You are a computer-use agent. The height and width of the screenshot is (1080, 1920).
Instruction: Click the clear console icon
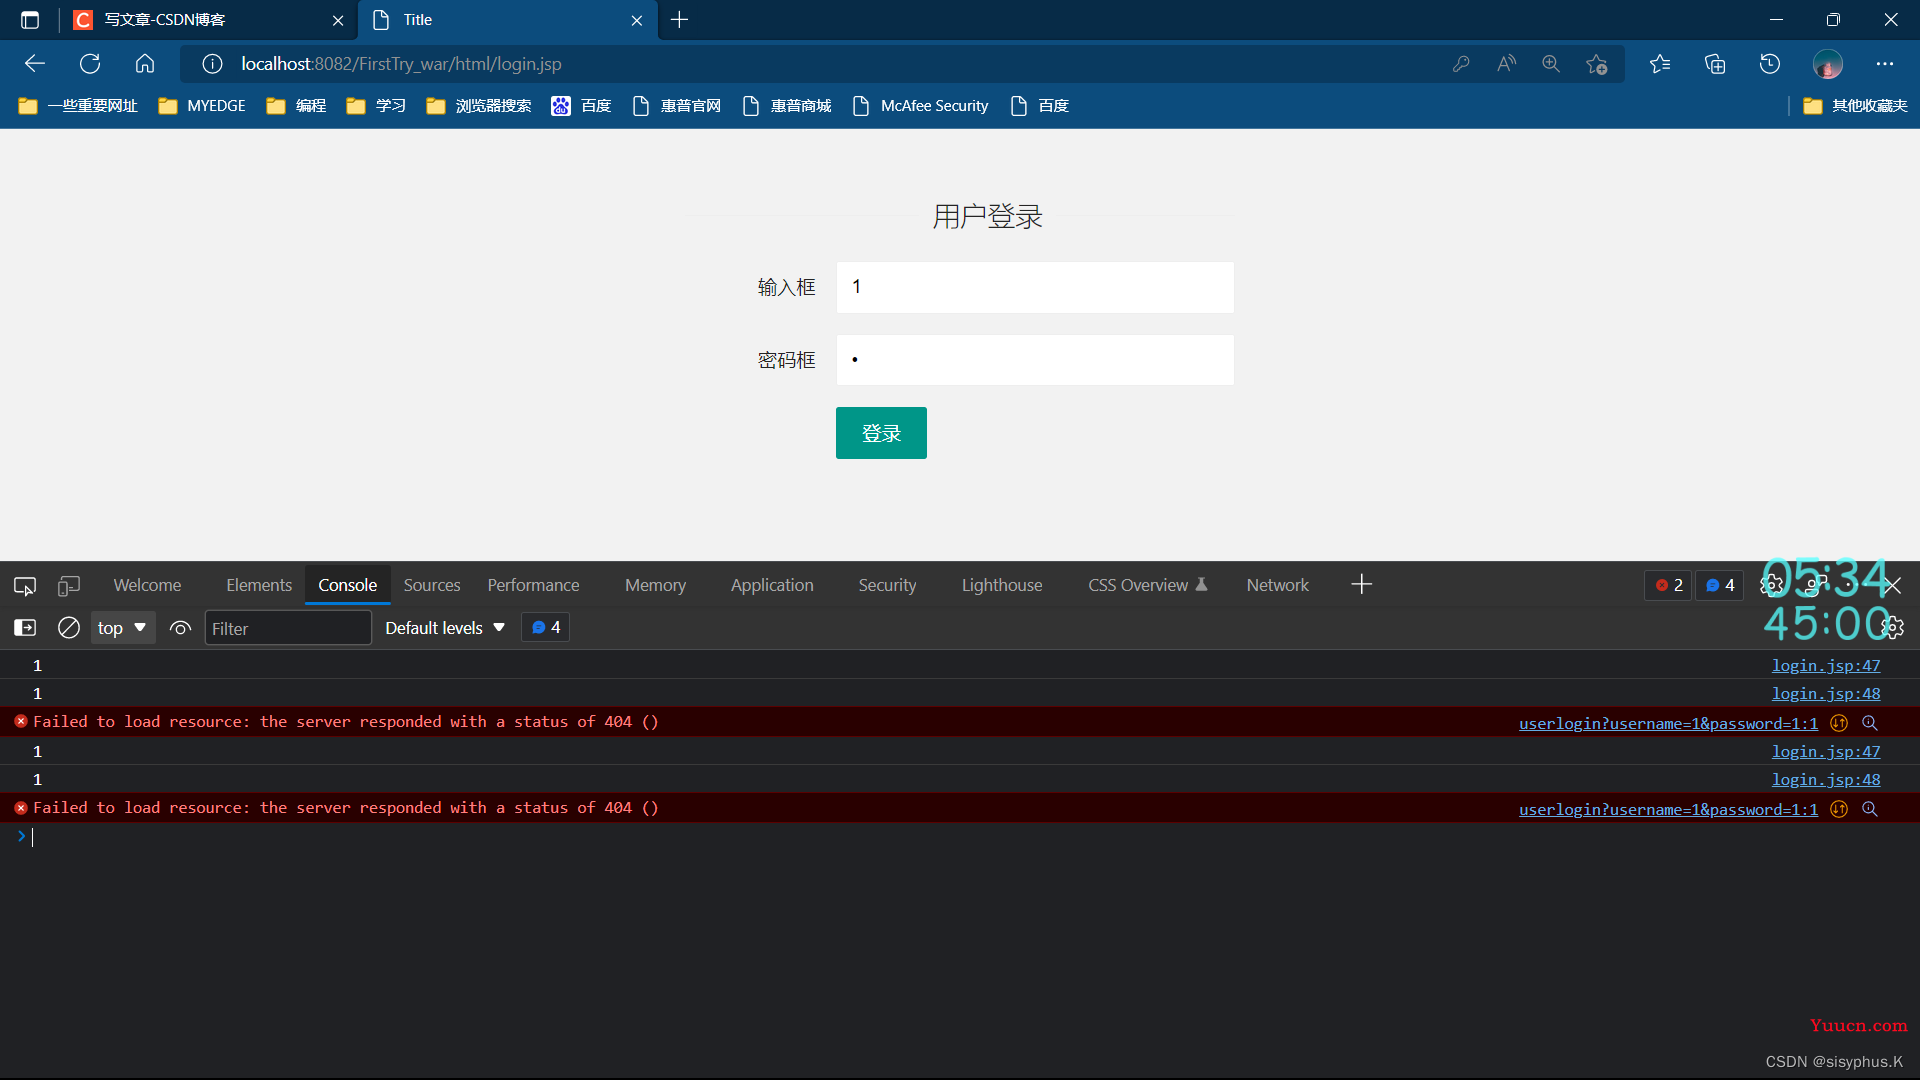click(69, 628)
